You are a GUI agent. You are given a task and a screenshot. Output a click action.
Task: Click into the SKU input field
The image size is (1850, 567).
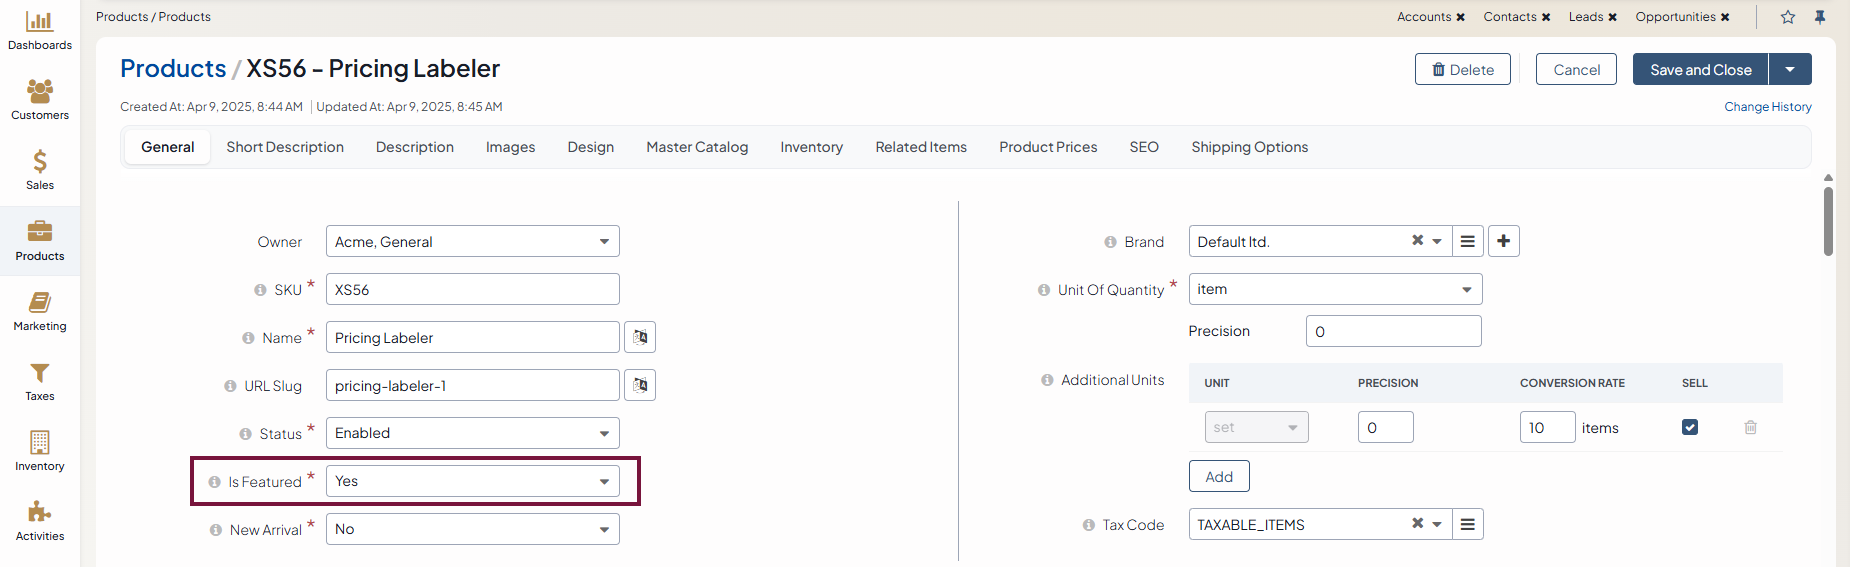coord(472,289)
